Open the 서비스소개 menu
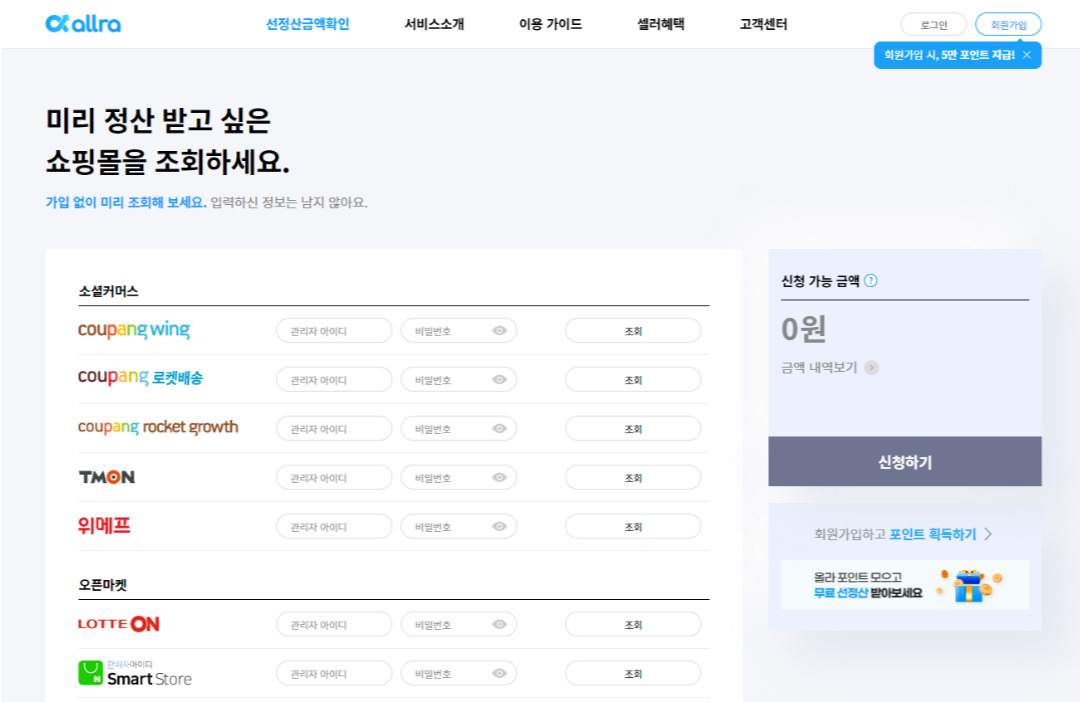1080x702 pixels. [x=435, y=24]
